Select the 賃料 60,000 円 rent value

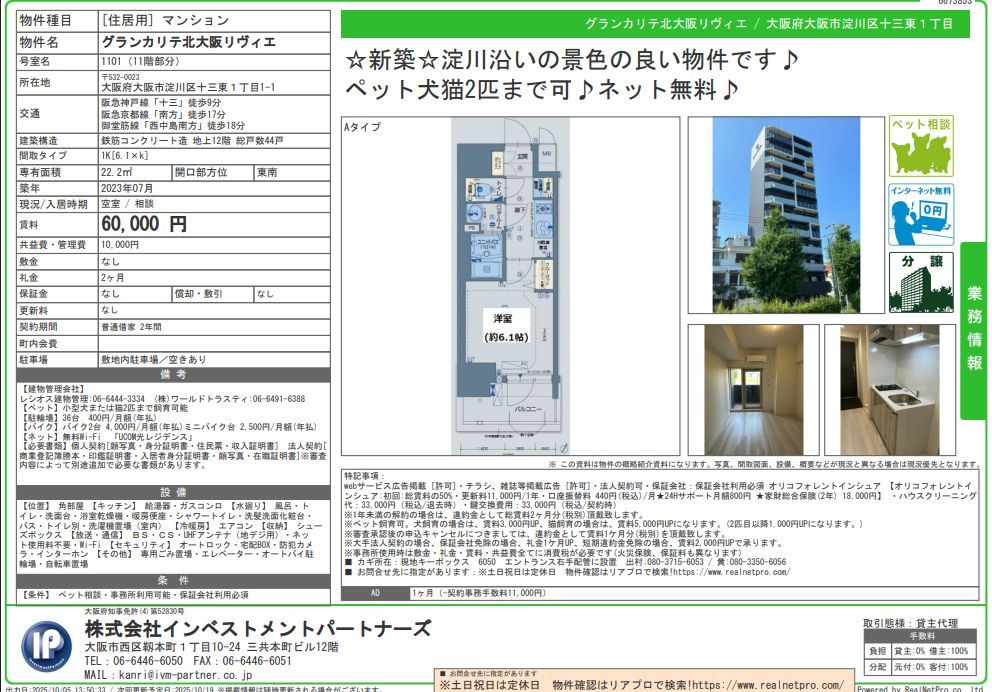tap(145, 224)
